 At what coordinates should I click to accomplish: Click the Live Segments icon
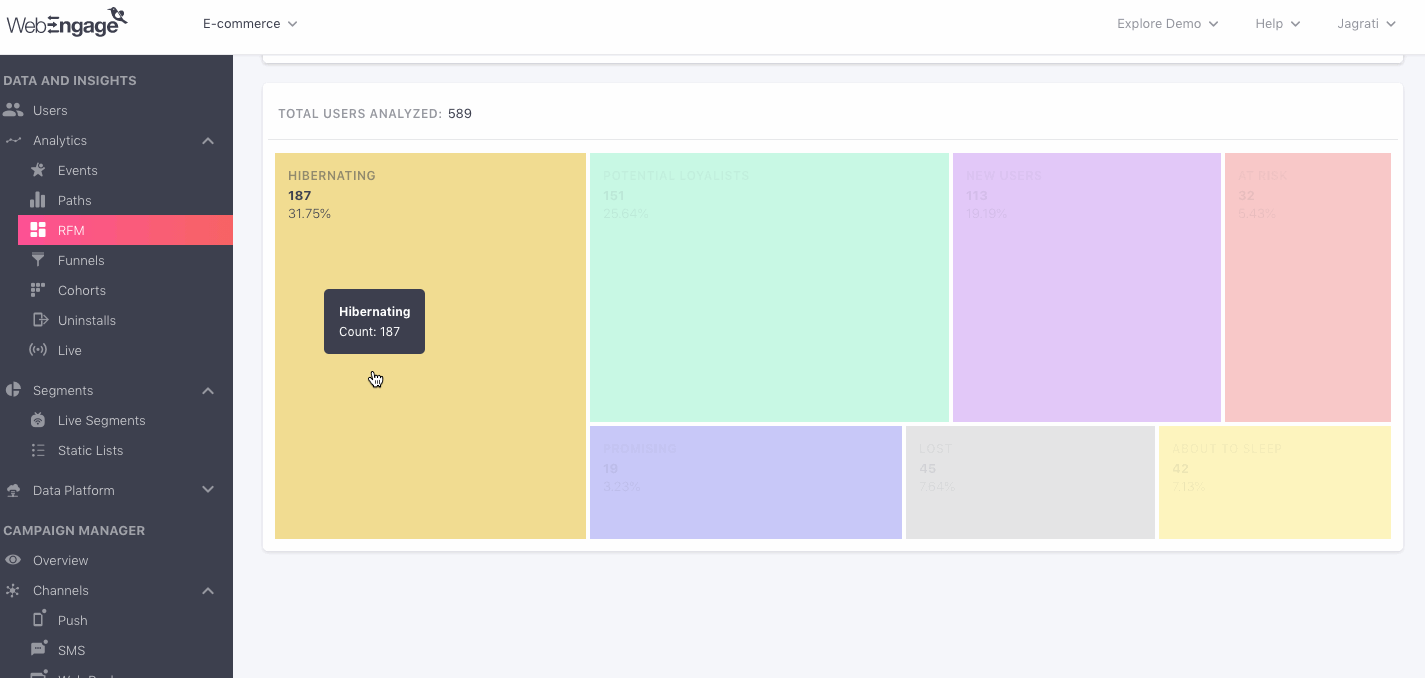(x=38, y=420)
